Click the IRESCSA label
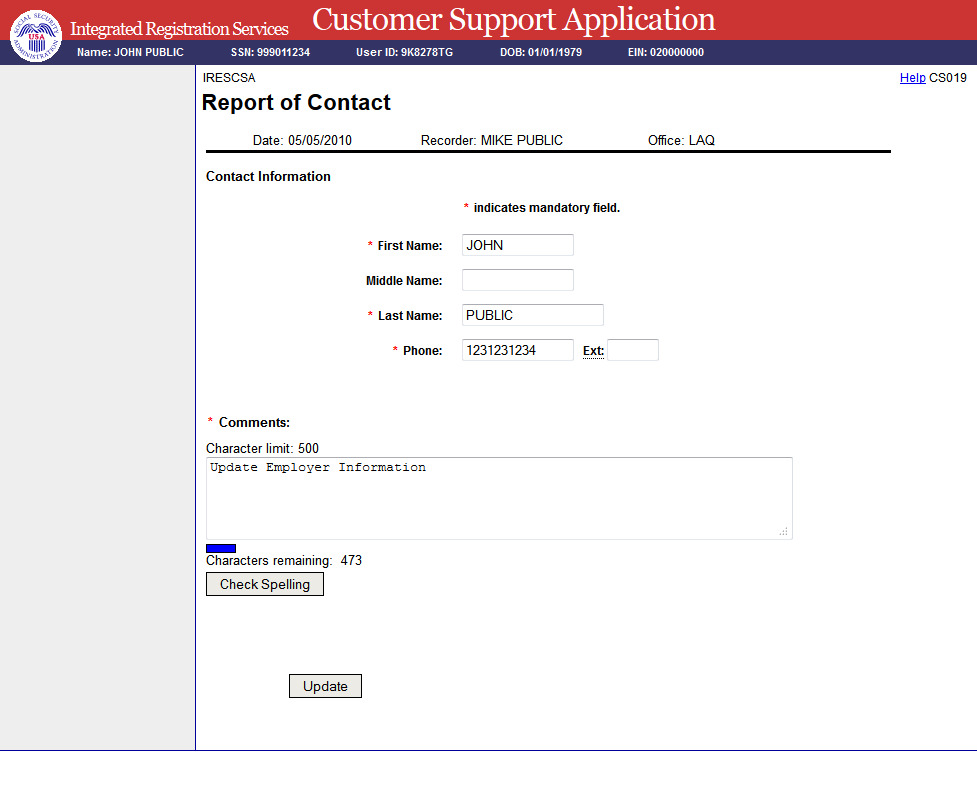The image size is (977, 787). coord(229,78)
